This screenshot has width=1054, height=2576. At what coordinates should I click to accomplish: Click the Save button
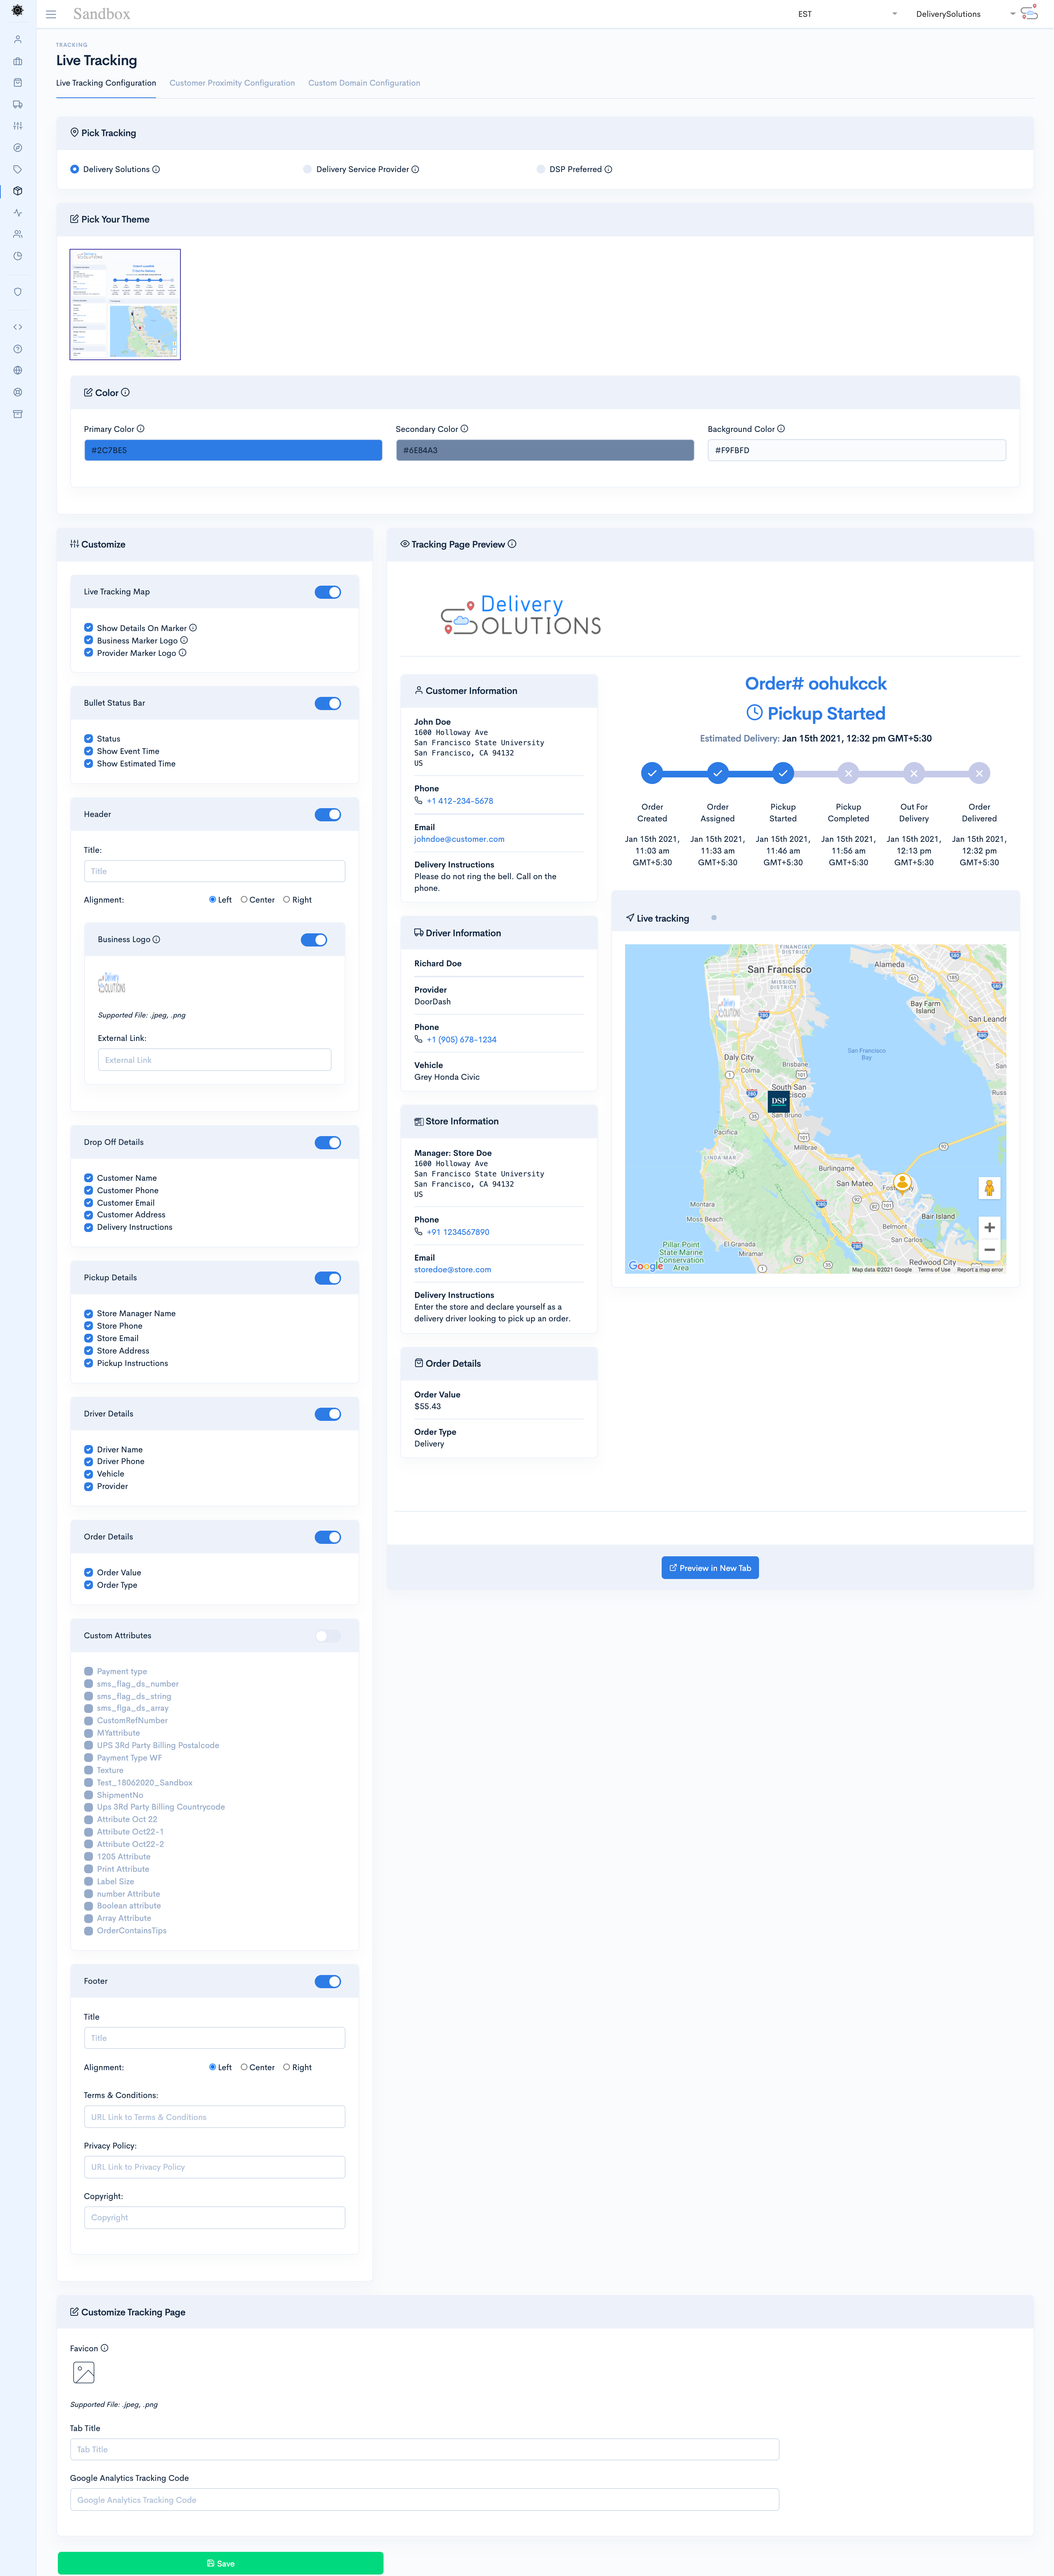click(x=220, y=2563)
